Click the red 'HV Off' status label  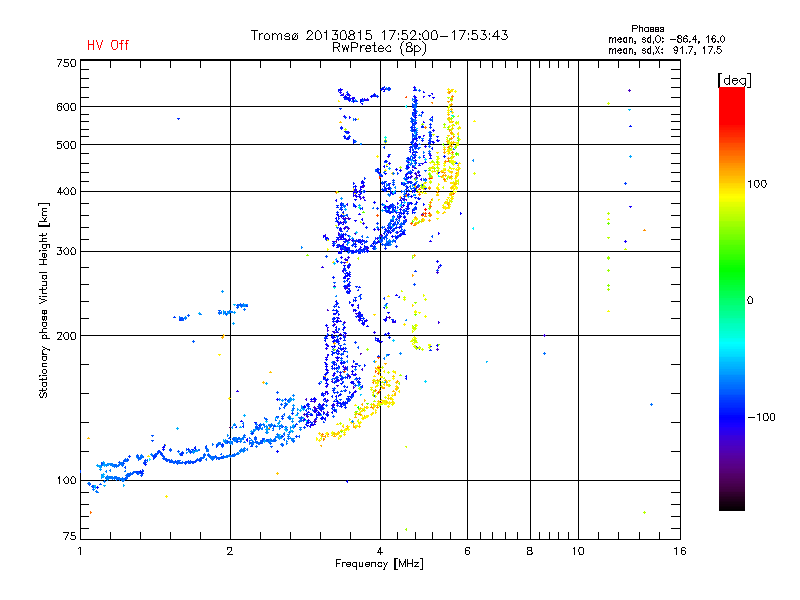point(108,45)
